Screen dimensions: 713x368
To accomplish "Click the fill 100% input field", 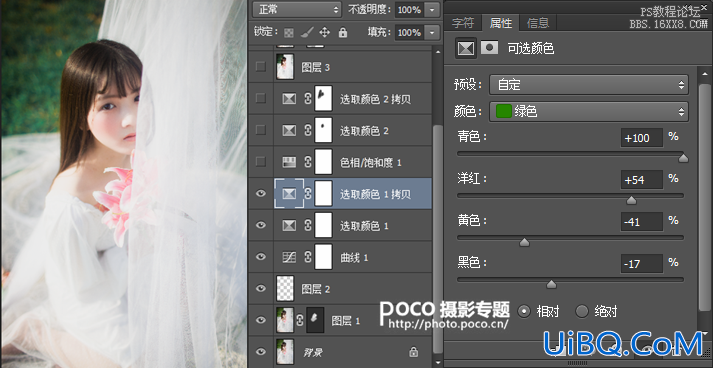I will click(409, 32).
